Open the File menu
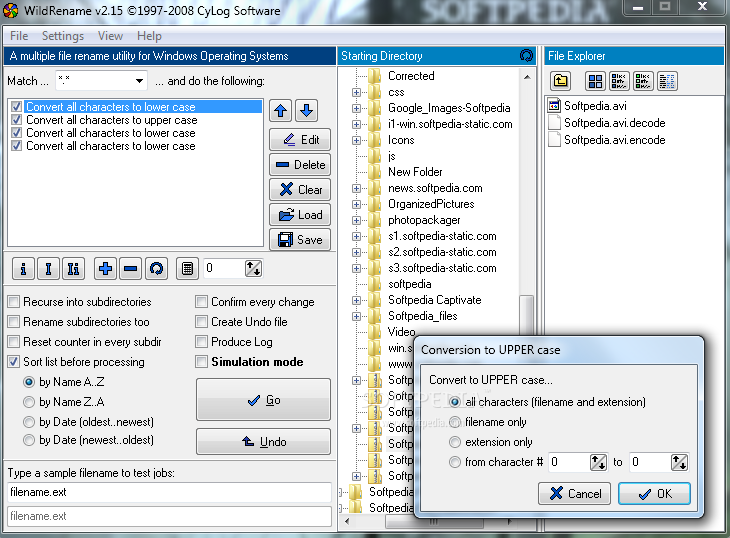 tap(19, 36)
